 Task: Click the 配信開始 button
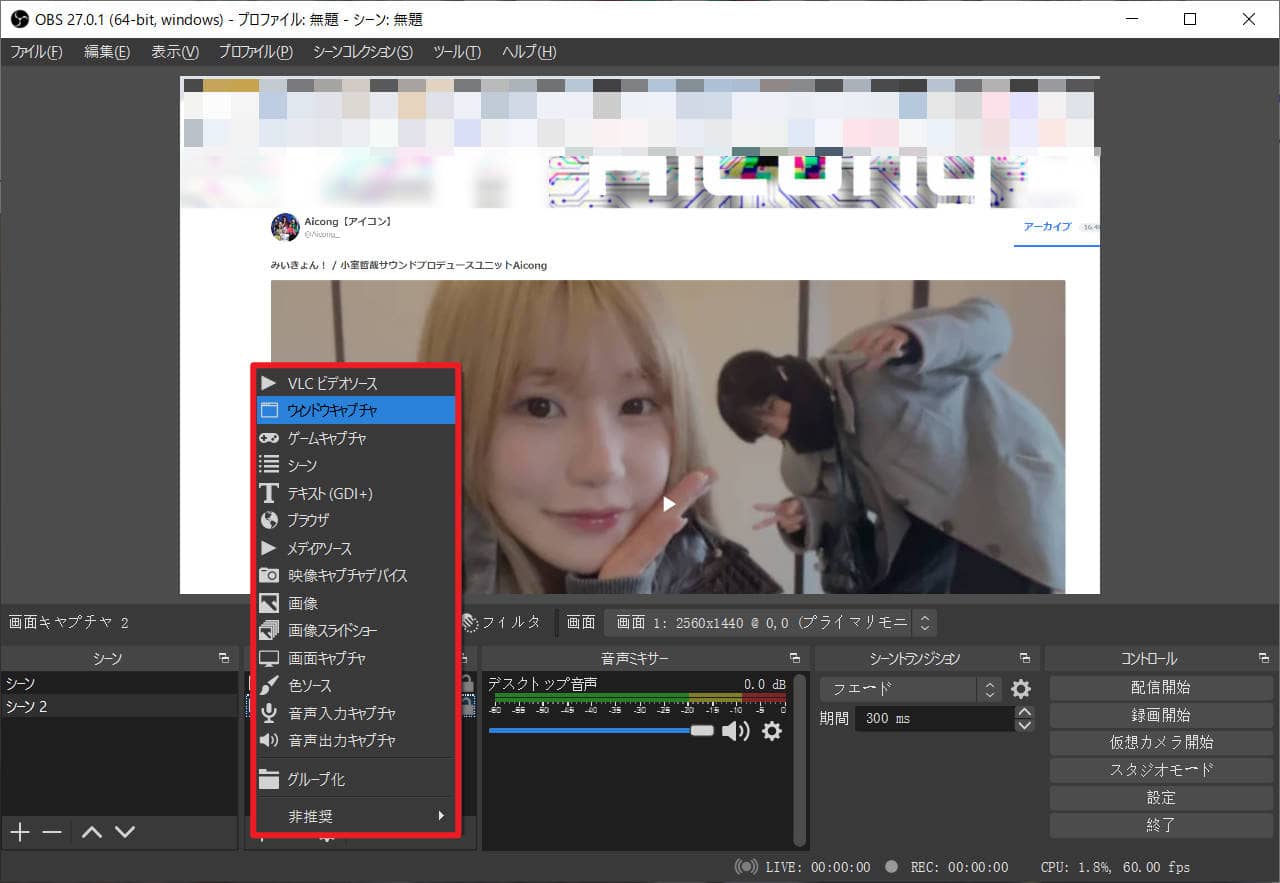pyautogui.click(x=1161, y=688)
